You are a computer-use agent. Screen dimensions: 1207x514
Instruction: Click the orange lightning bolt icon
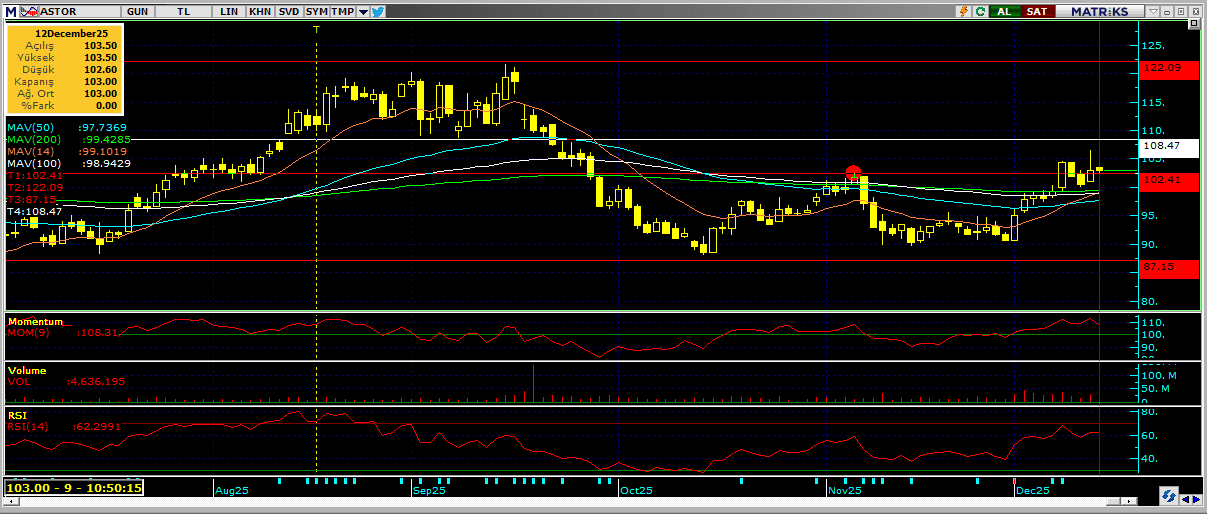click(x=963, y=11)
